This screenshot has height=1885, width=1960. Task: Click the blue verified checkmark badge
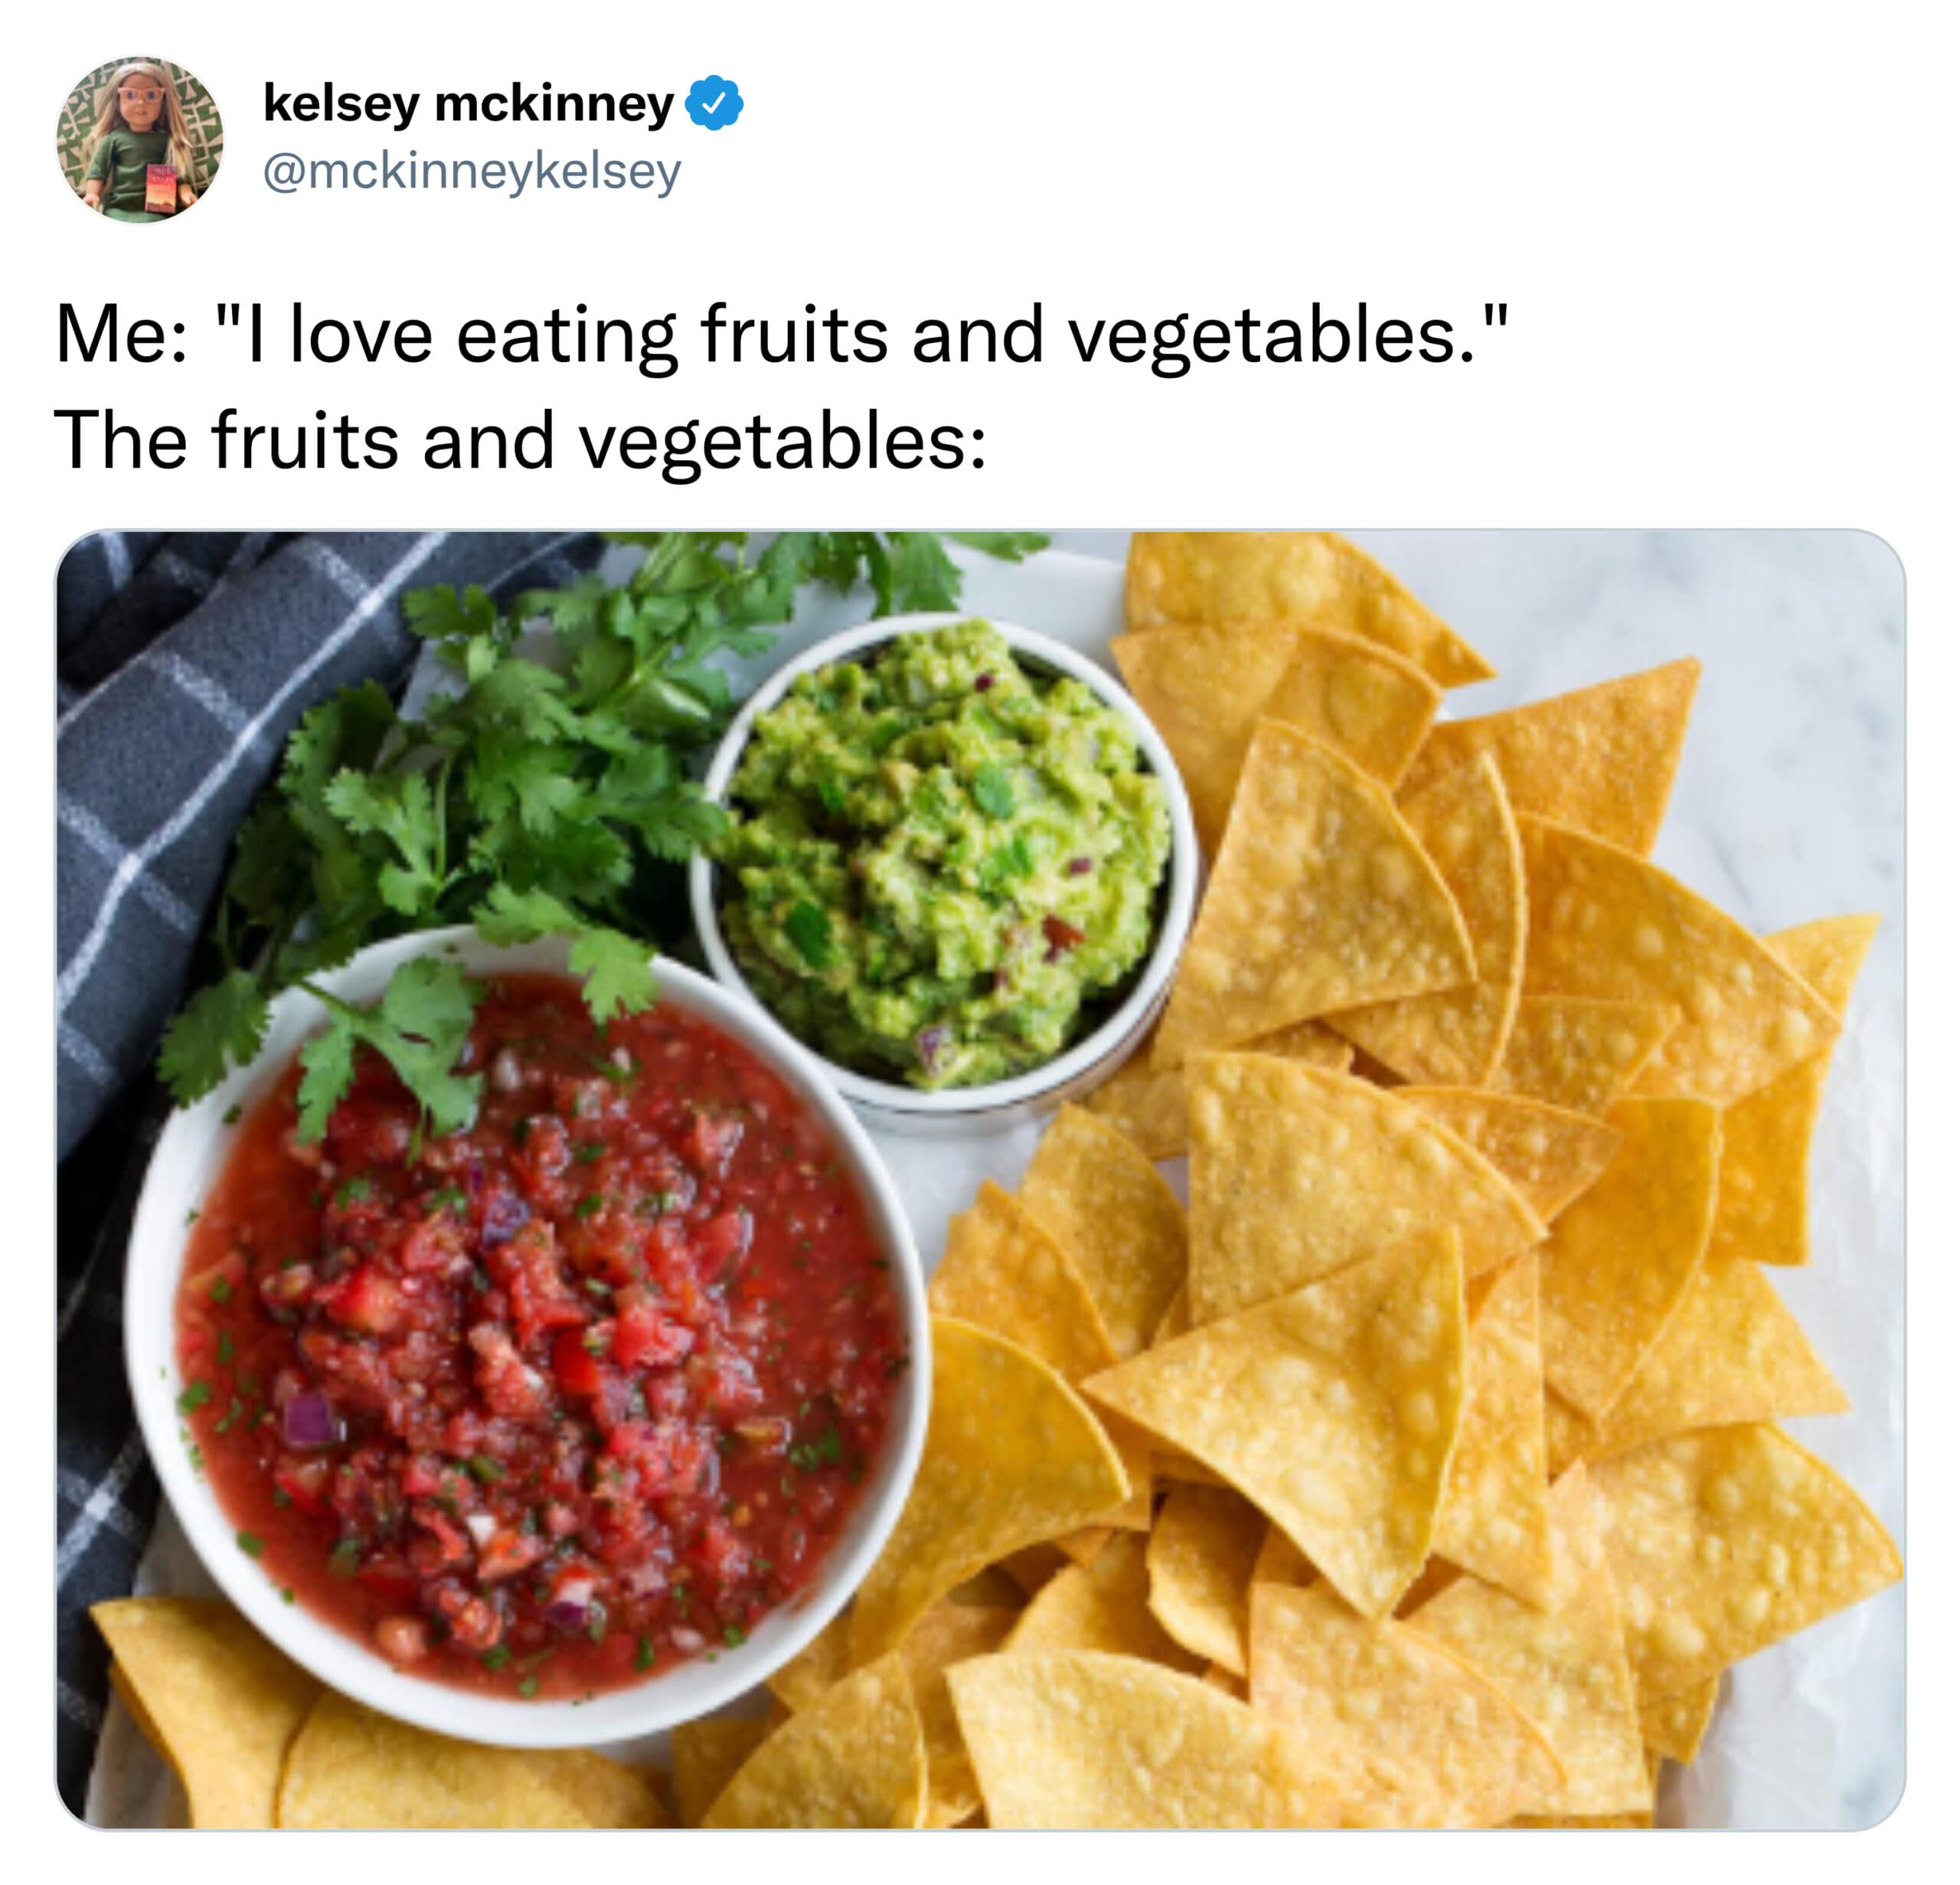[x=714, y=103]
